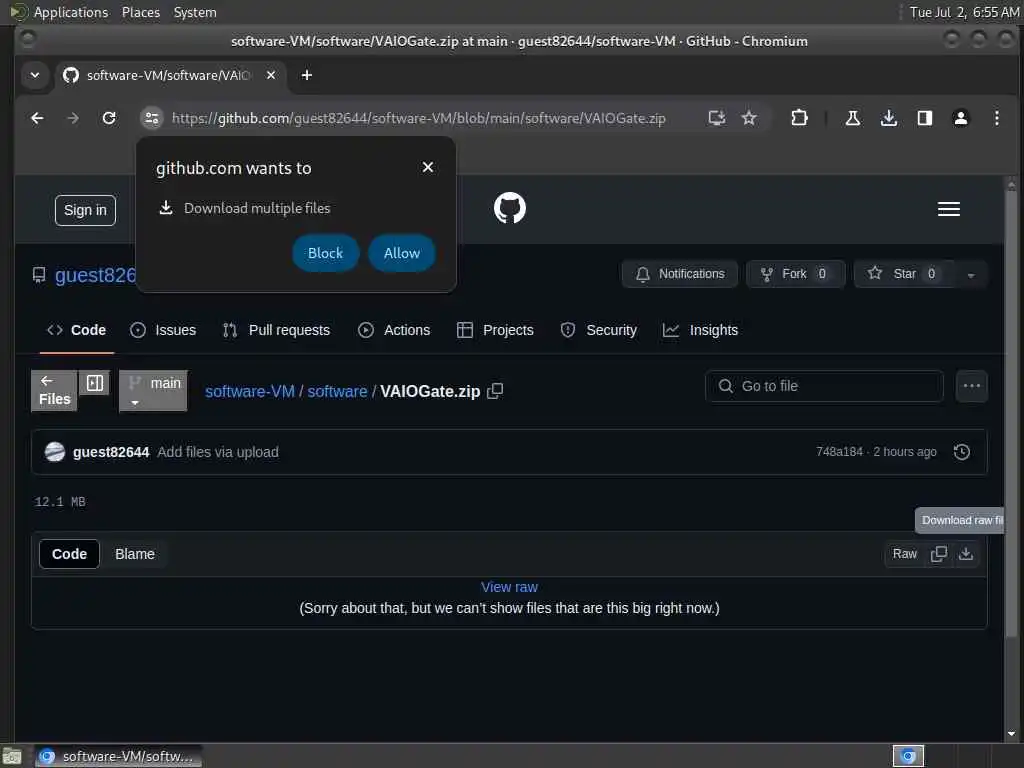Viewport: 1024px width, 768px height.
Task: Expand the Star lists dropdown arrow
Action: click(971, 275)
